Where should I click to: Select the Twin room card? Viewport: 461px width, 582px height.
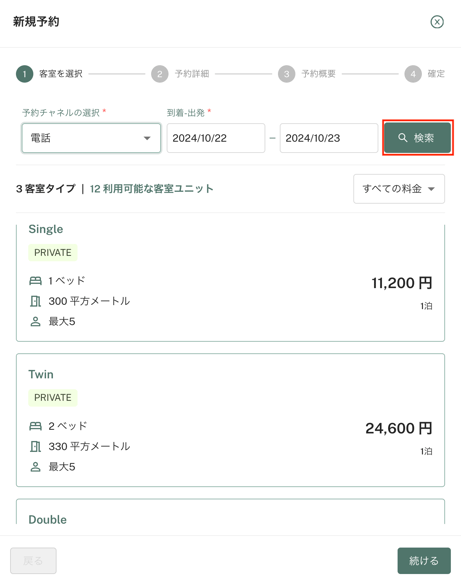[230, 420]
